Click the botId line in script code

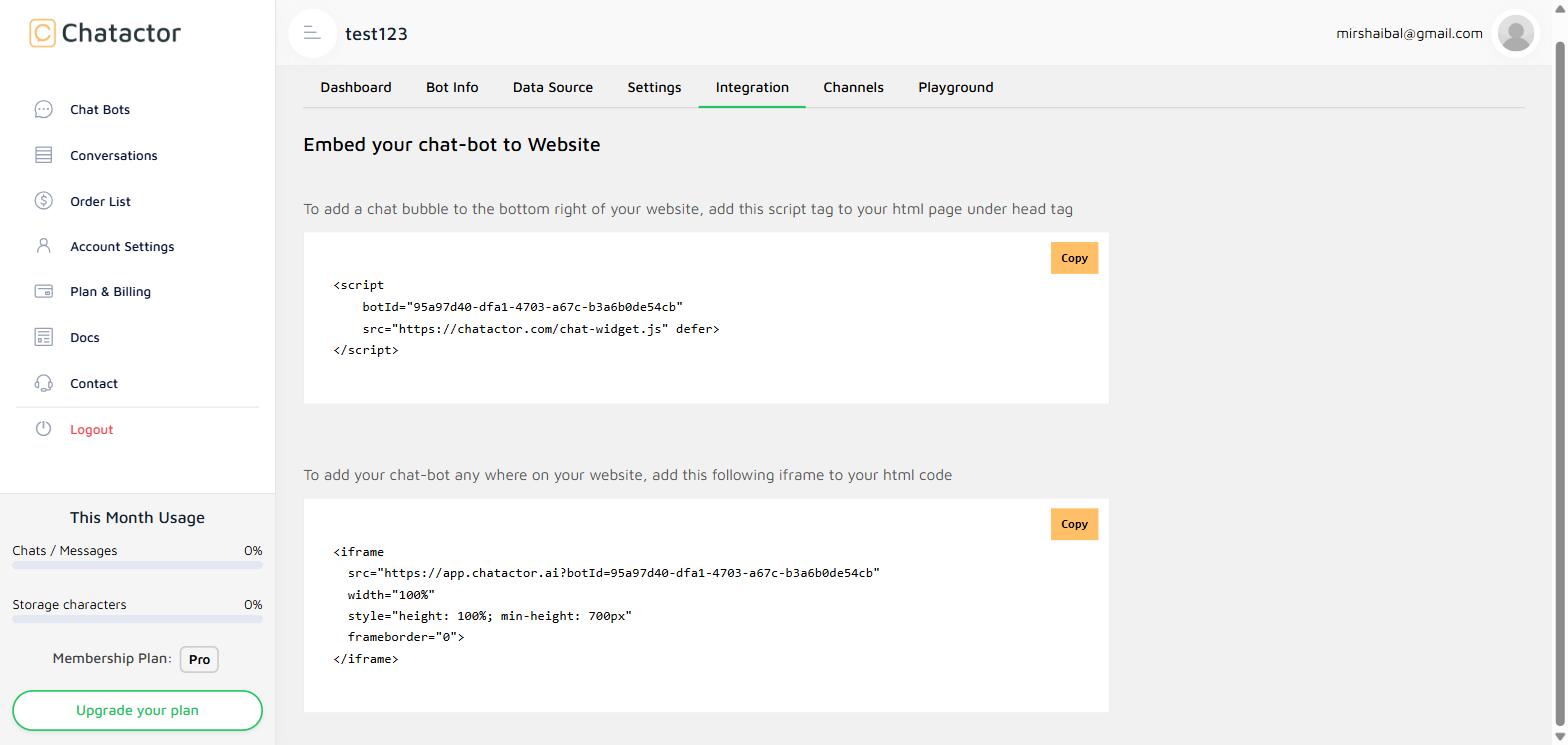(x=522, y=307)
